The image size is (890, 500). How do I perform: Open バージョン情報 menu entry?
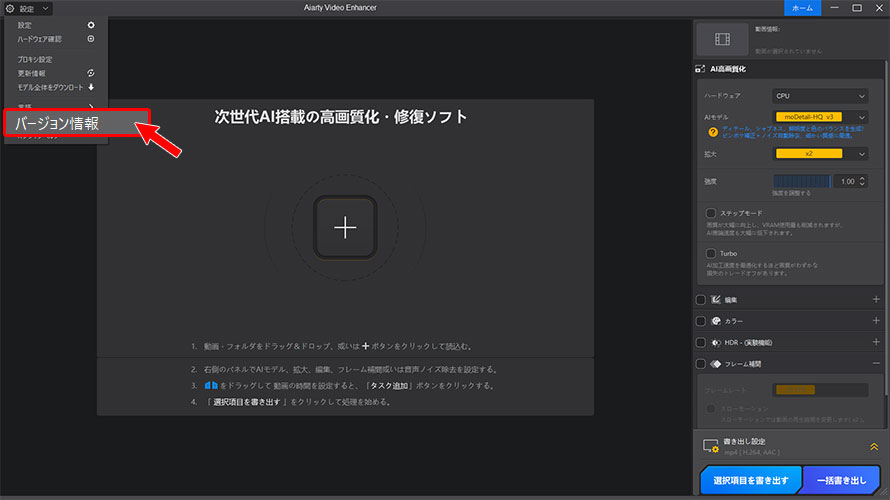(x=77, y=123)
